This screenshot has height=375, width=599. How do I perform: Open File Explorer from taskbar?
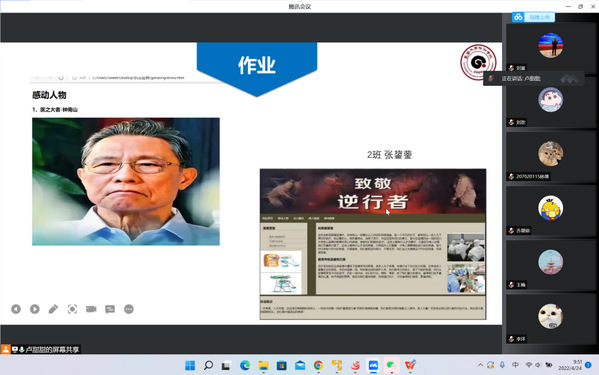pyautogui.click(x=263, y=365)
